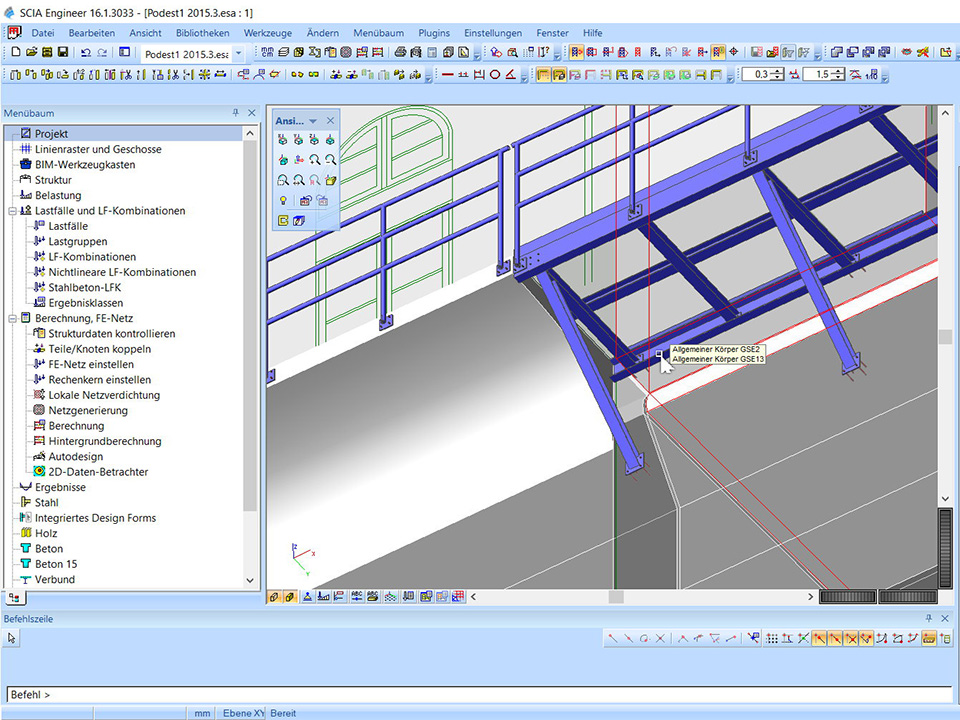Collapse Lastfälle und LF-Kombinationen tree node
The image size is (960, 720).
12,211
